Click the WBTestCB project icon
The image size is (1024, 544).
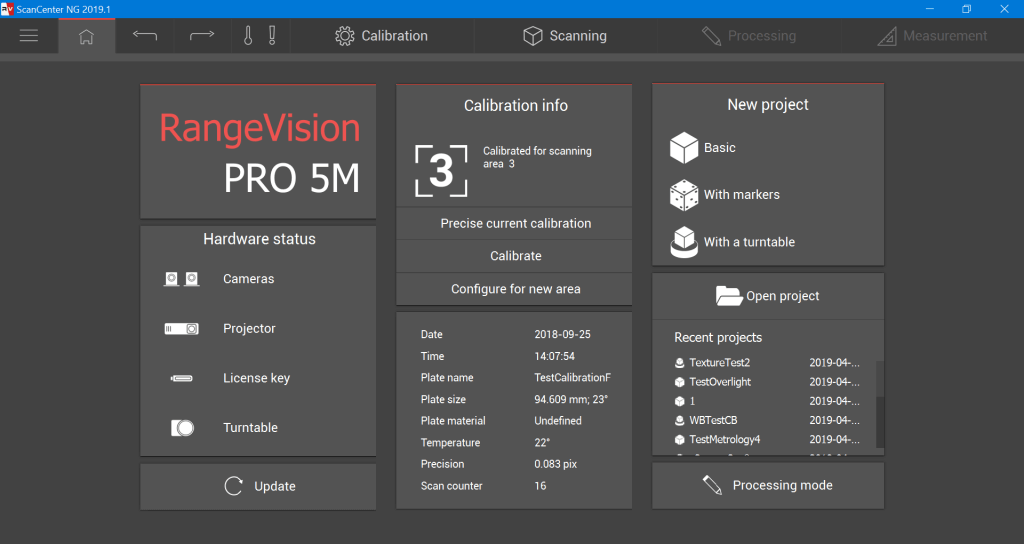pos(679,421)
